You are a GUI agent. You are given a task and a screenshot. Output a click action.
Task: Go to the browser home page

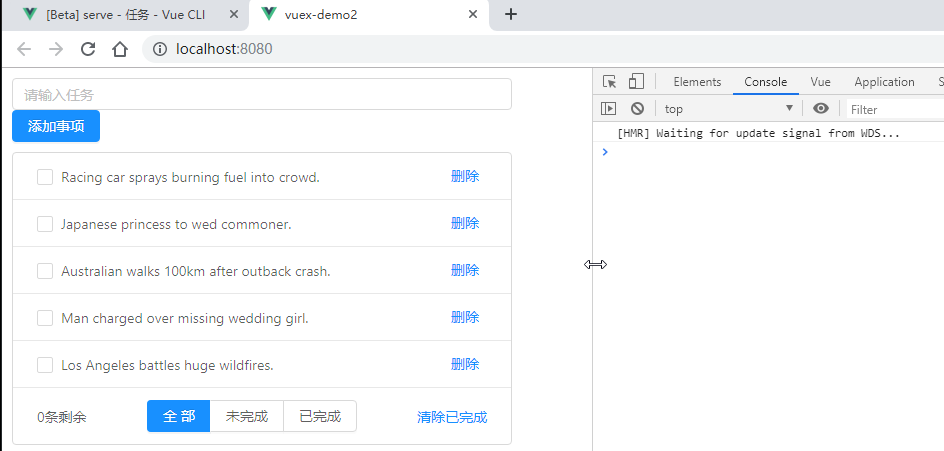click(x=120, y=49)
